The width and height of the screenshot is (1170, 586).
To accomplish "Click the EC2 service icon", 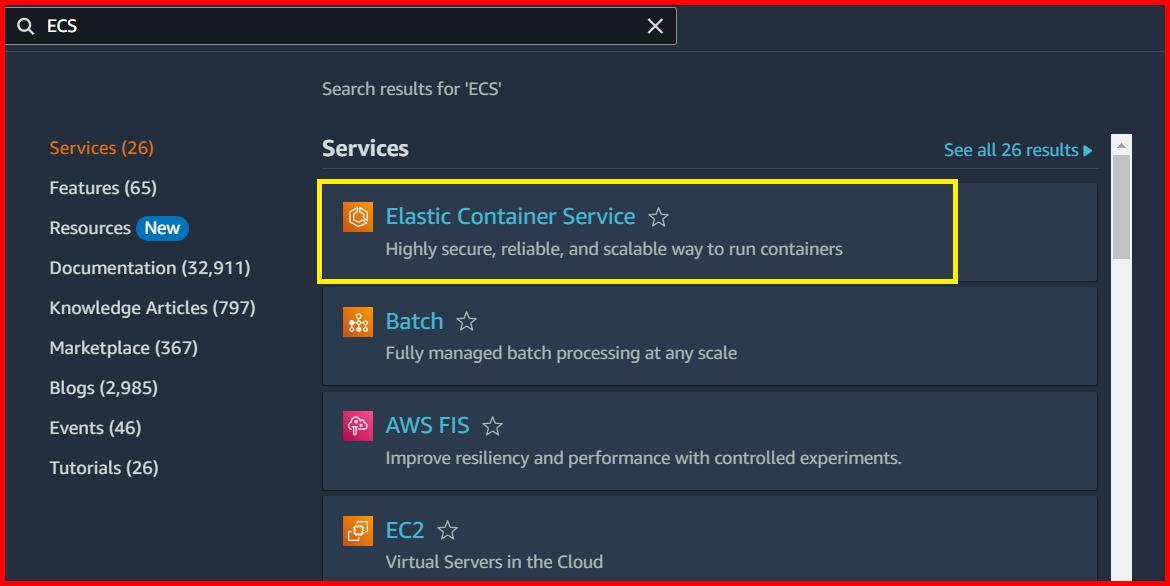I will point(357,530).
